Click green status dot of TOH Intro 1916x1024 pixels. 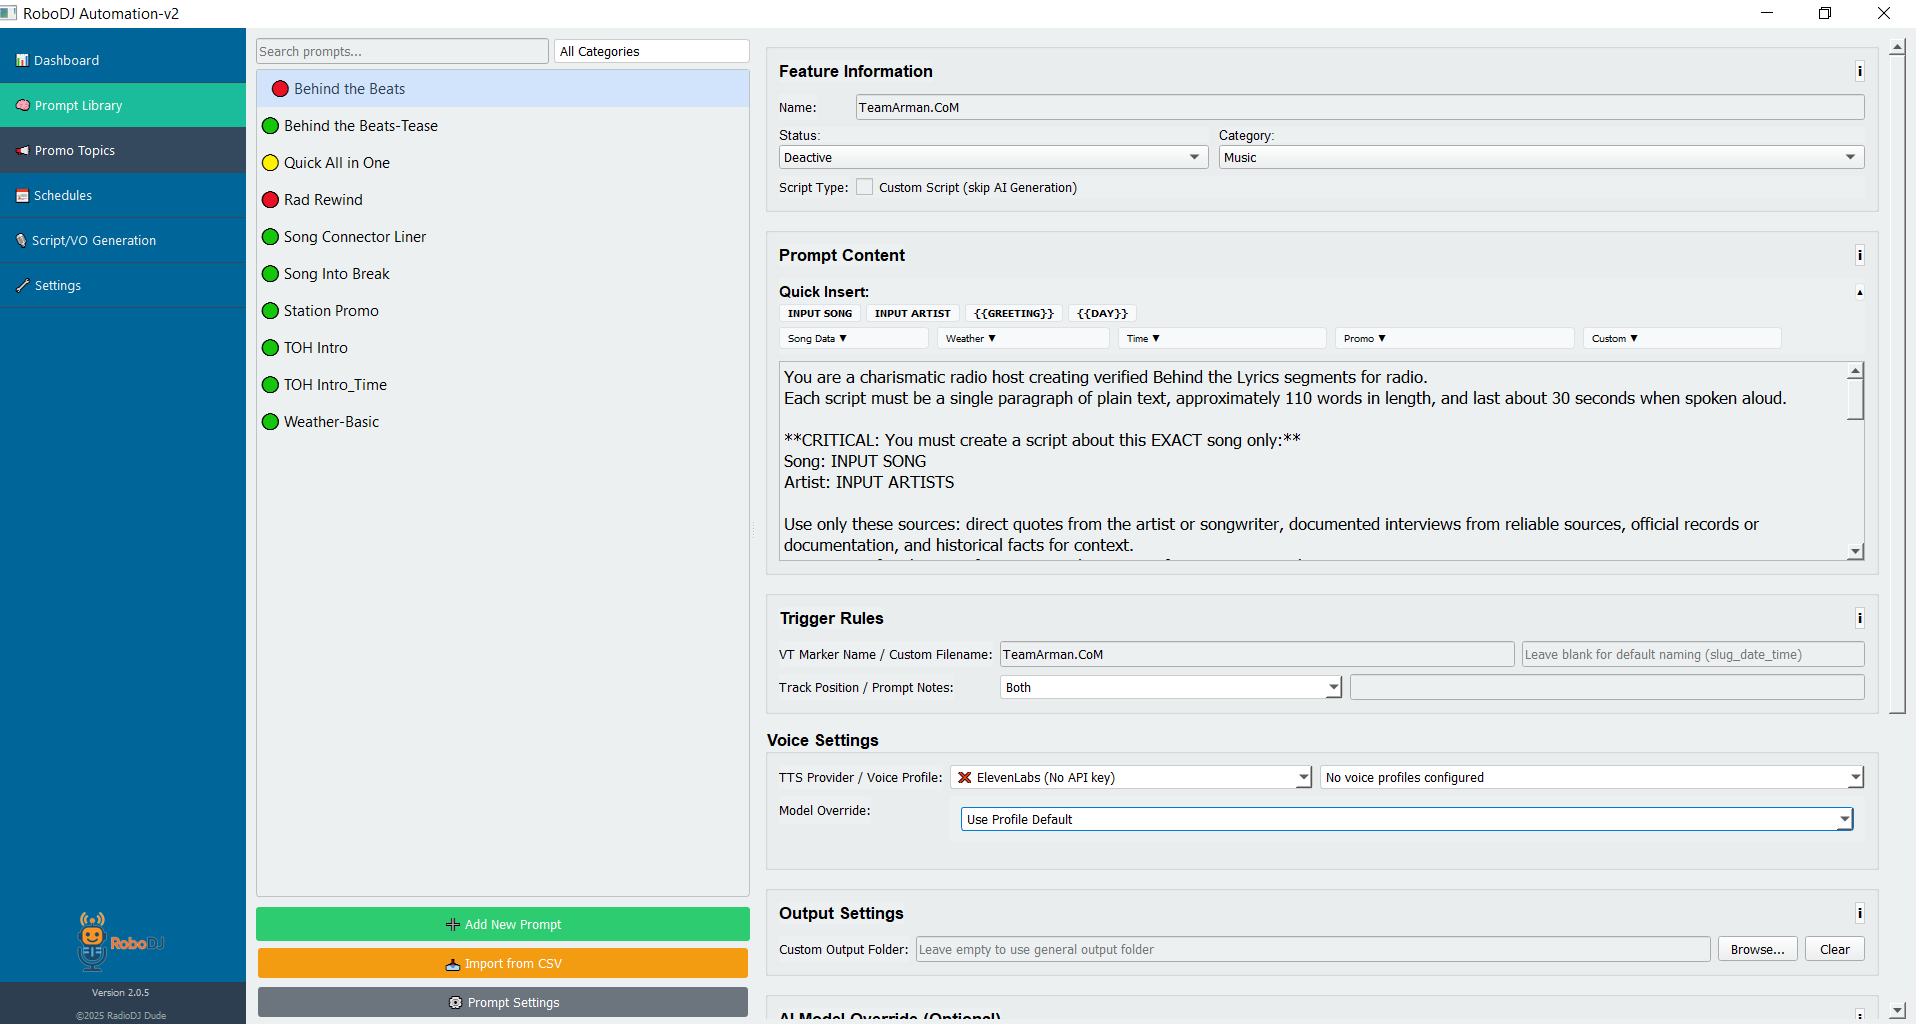pos(270,348)
